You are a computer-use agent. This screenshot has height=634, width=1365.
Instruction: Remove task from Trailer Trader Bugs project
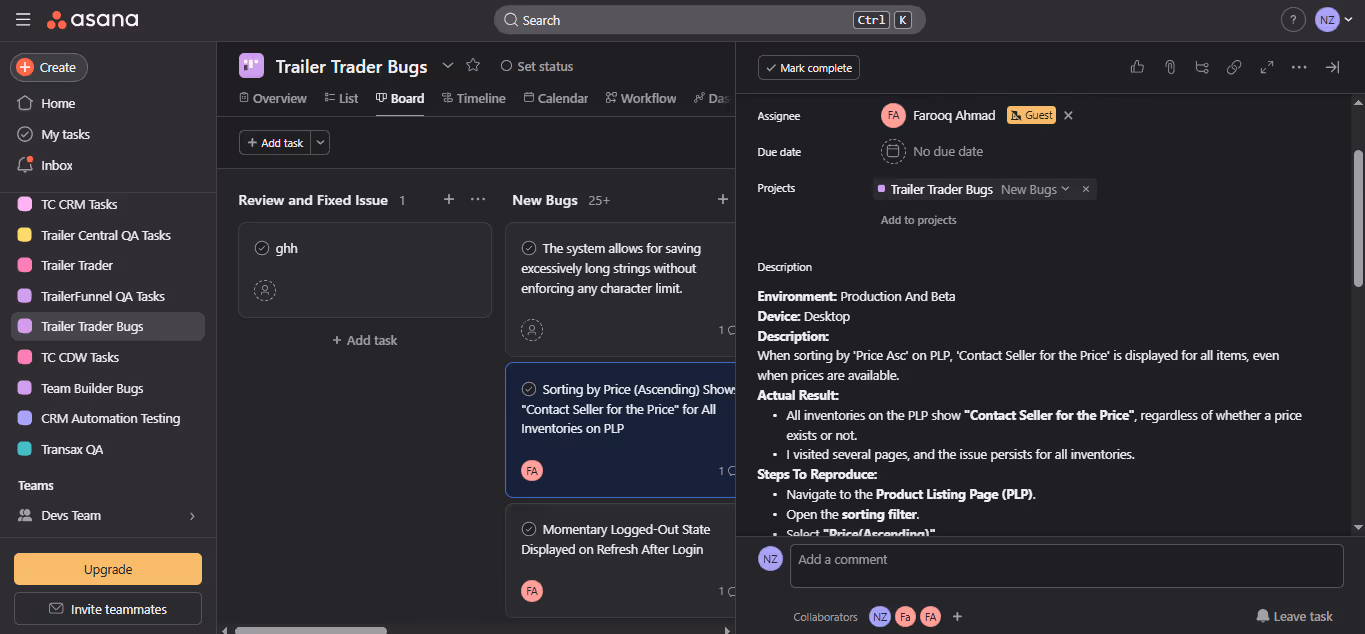[x=1086, y=189]
